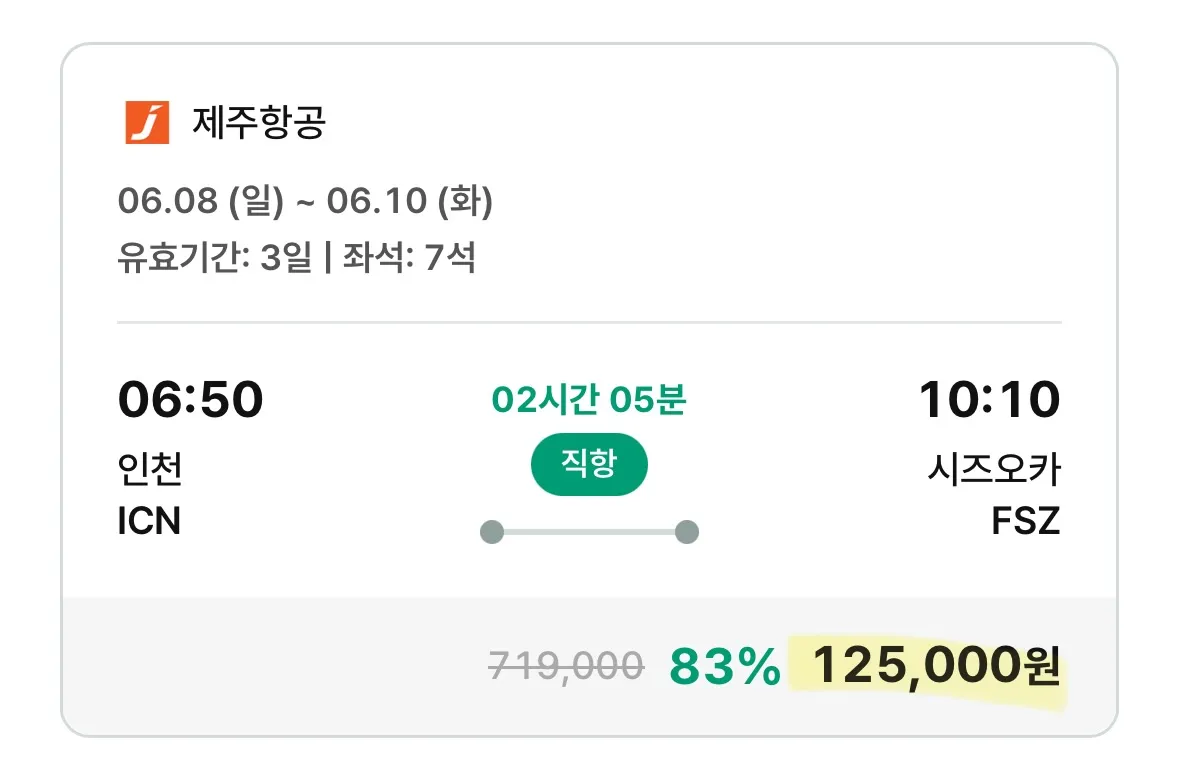Viewport: 1179px width, 781px height.
Task: Click the right route destination dot
Action: (x=686, y=532)
